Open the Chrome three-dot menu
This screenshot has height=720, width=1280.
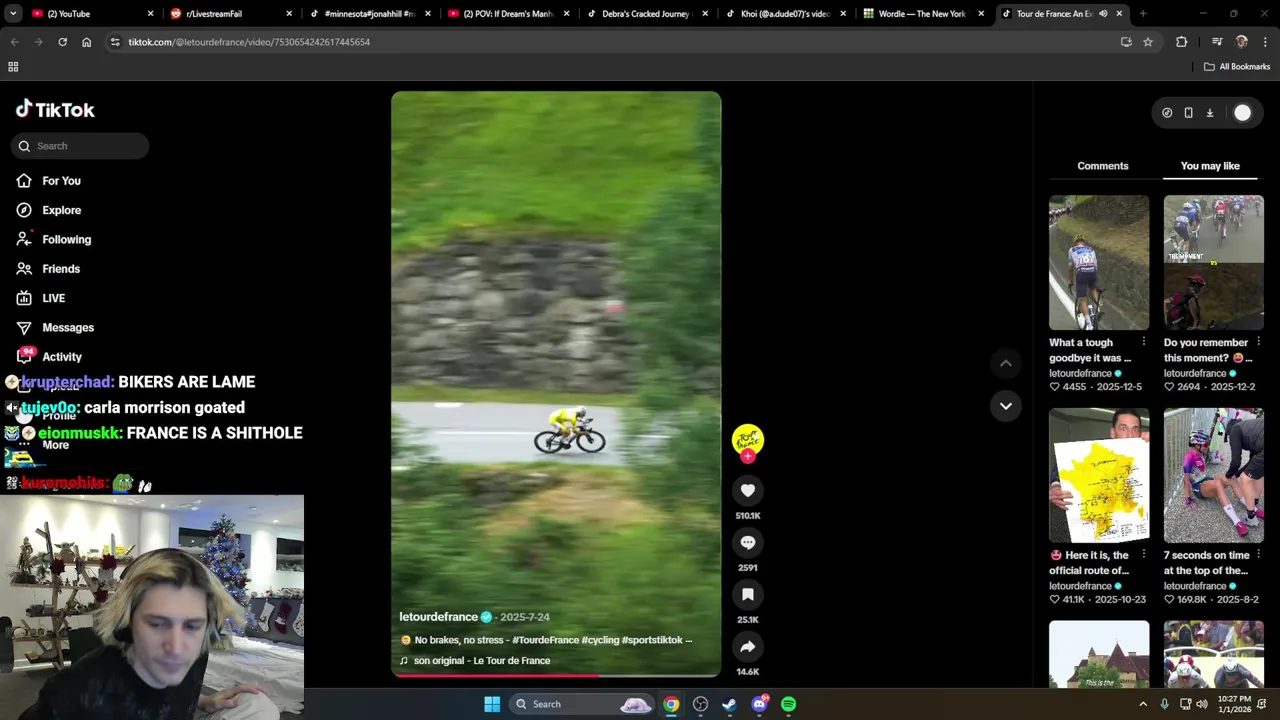(1265, 42)
